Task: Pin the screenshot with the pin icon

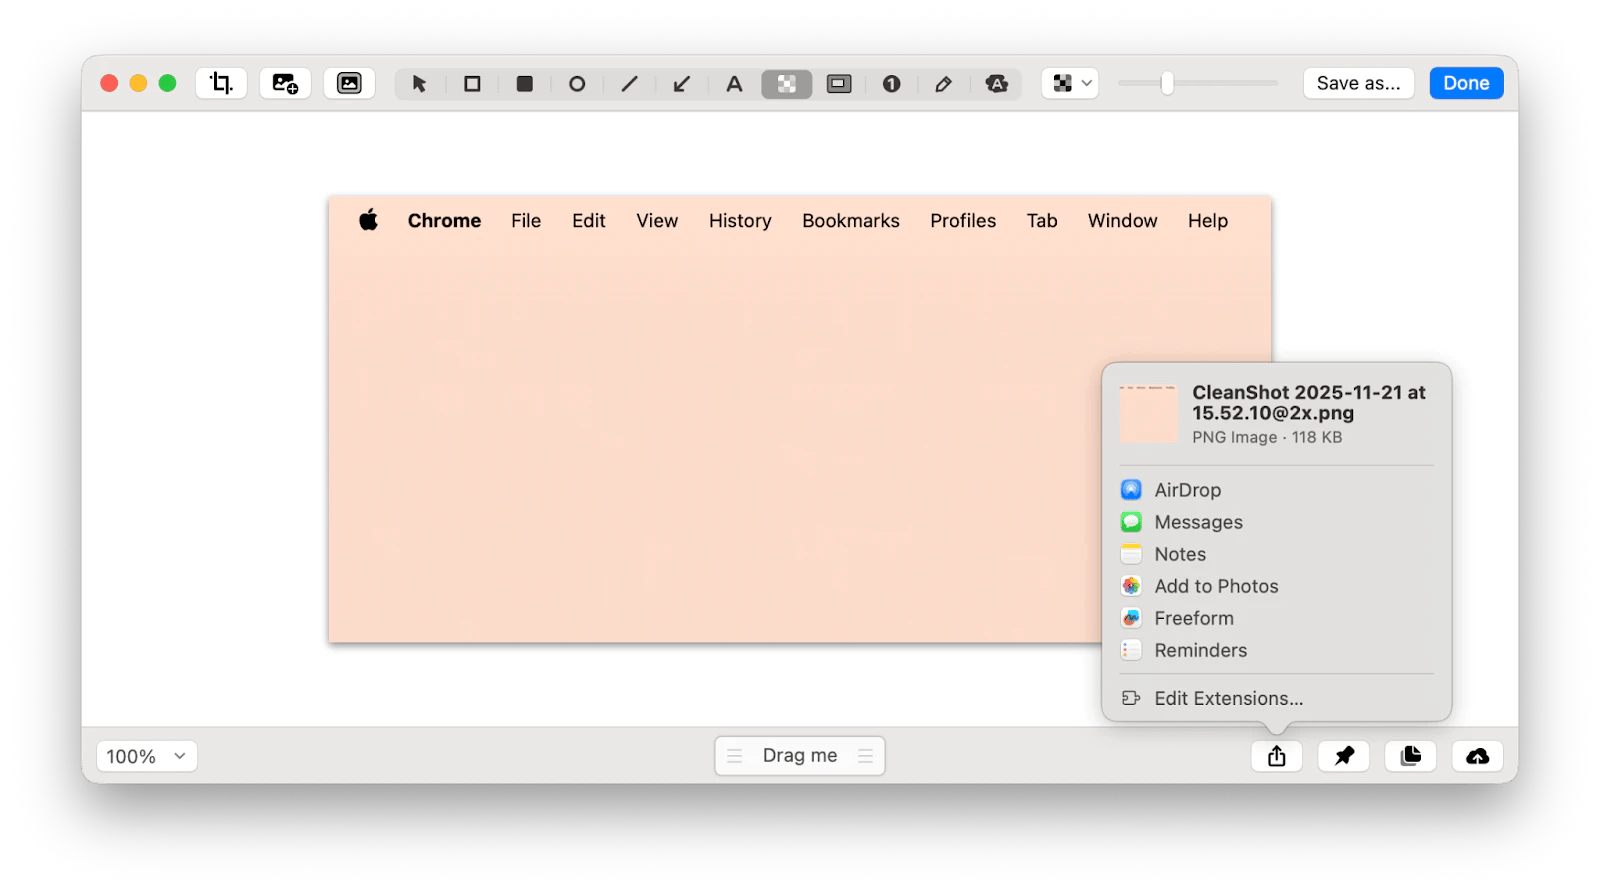Action: [1344, 756]
